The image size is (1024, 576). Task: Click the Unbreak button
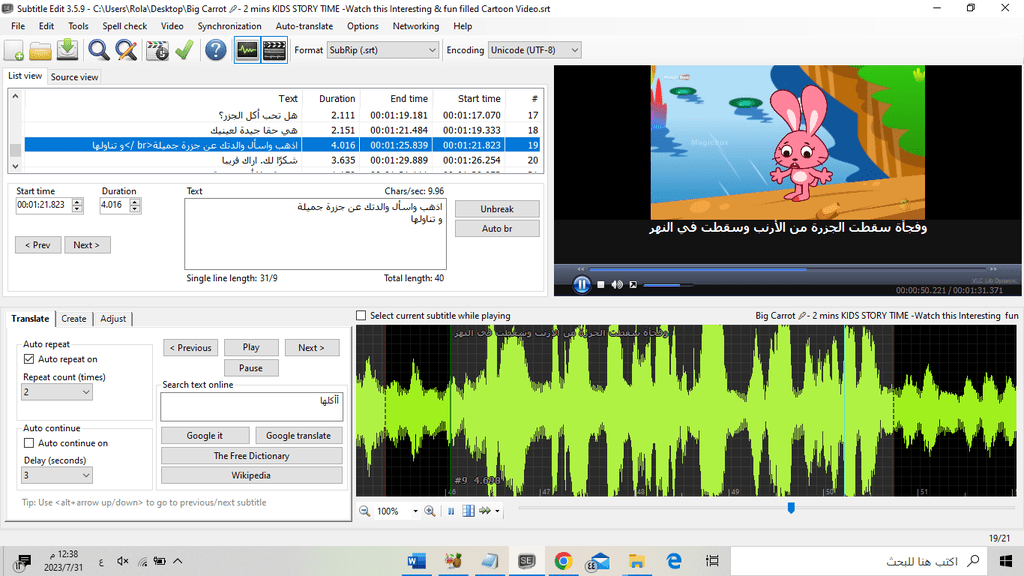(497, 209)
